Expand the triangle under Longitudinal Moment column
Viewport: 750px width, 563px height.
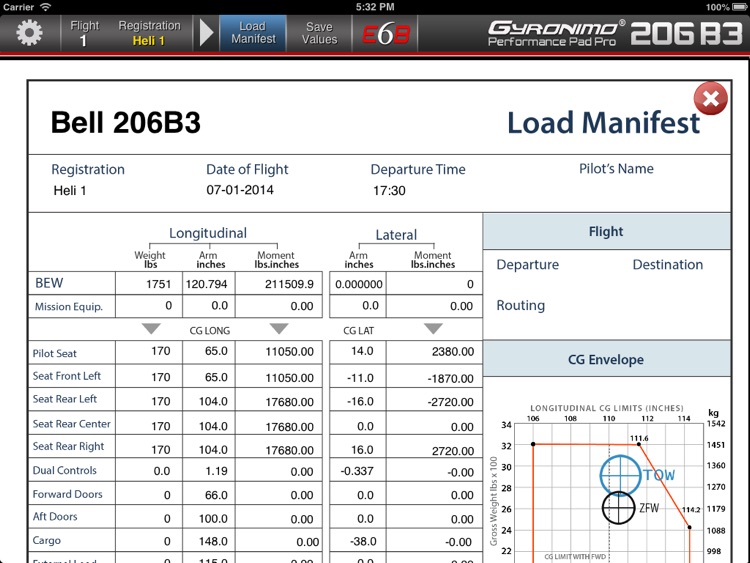coord(279,329)
